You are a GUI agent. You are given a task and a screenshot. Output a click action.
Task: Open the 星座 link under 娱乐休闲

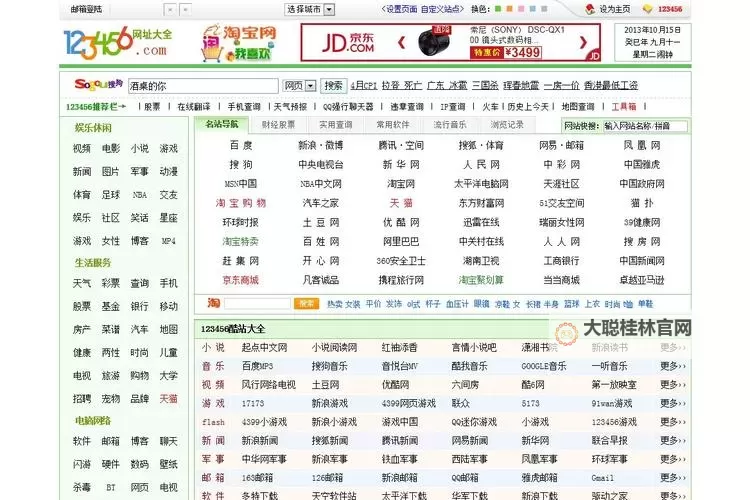point(168,218)
